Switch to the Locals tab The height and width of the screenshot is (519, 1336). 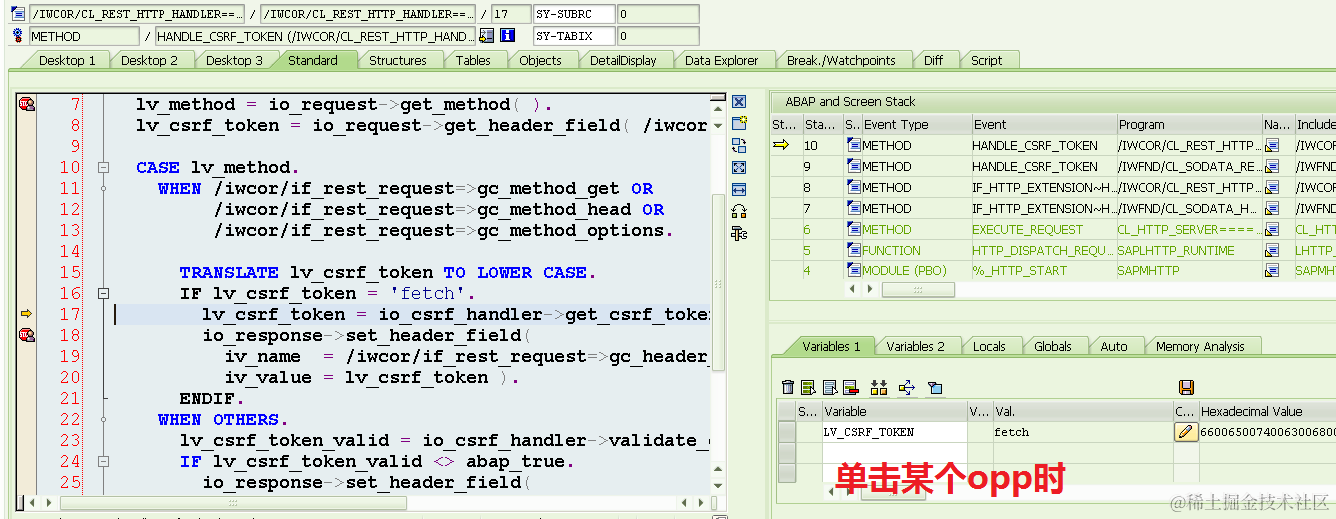989,346
